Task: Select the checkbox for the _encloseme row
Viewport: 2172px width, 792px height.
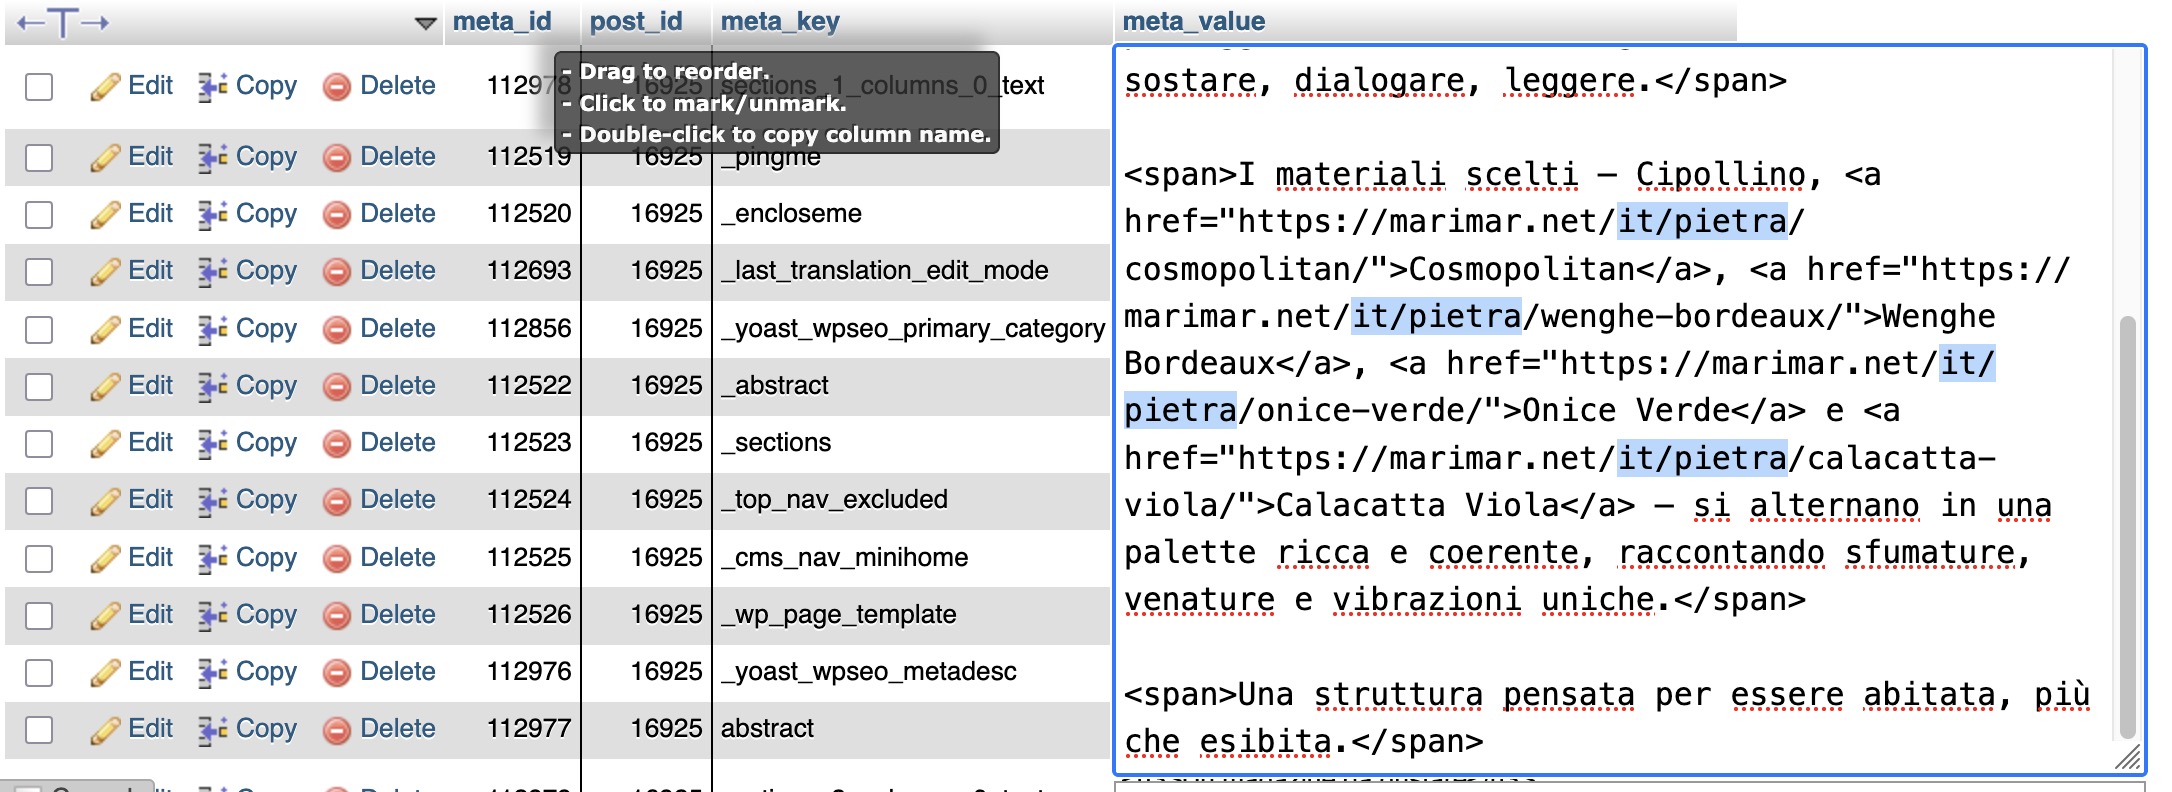Action: tap(39, 215)
